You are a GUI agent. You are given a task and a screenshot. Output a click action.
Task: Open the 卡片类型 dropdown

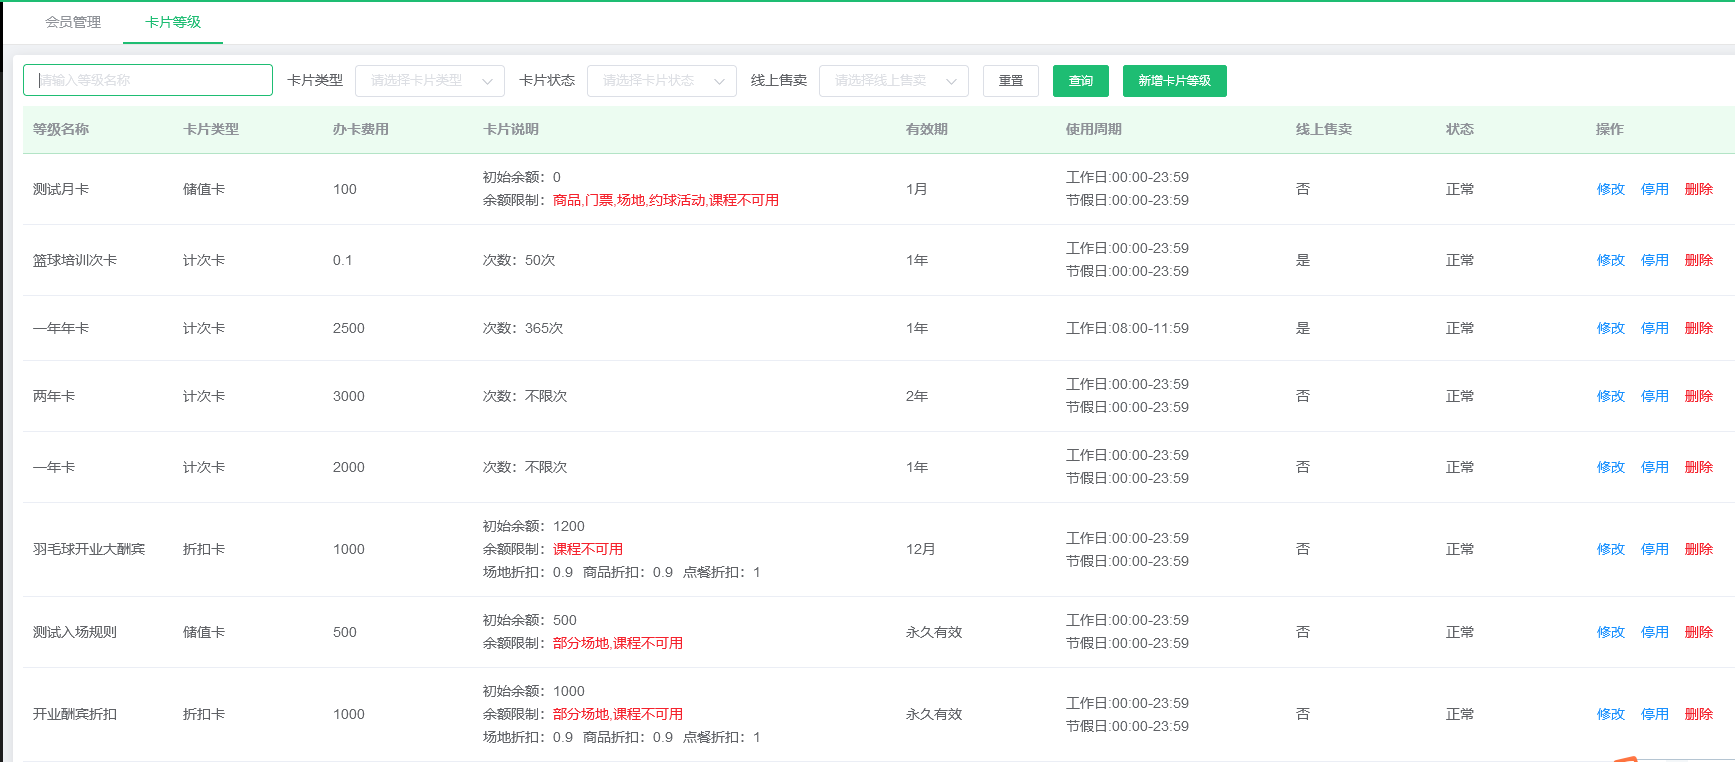tap(429, 81)
